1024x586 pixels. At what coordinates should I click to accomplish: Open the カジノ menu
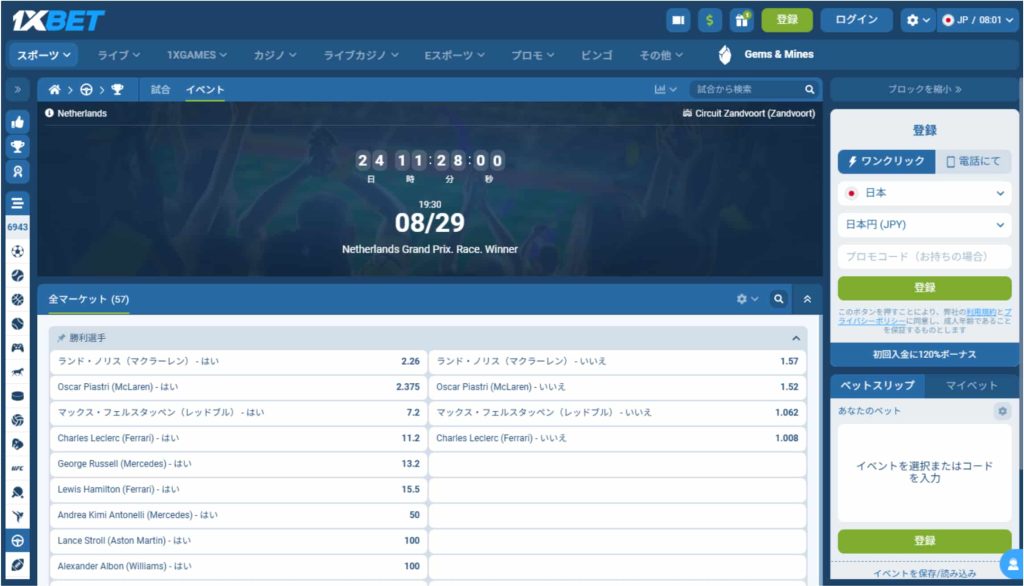coord(275,56)
